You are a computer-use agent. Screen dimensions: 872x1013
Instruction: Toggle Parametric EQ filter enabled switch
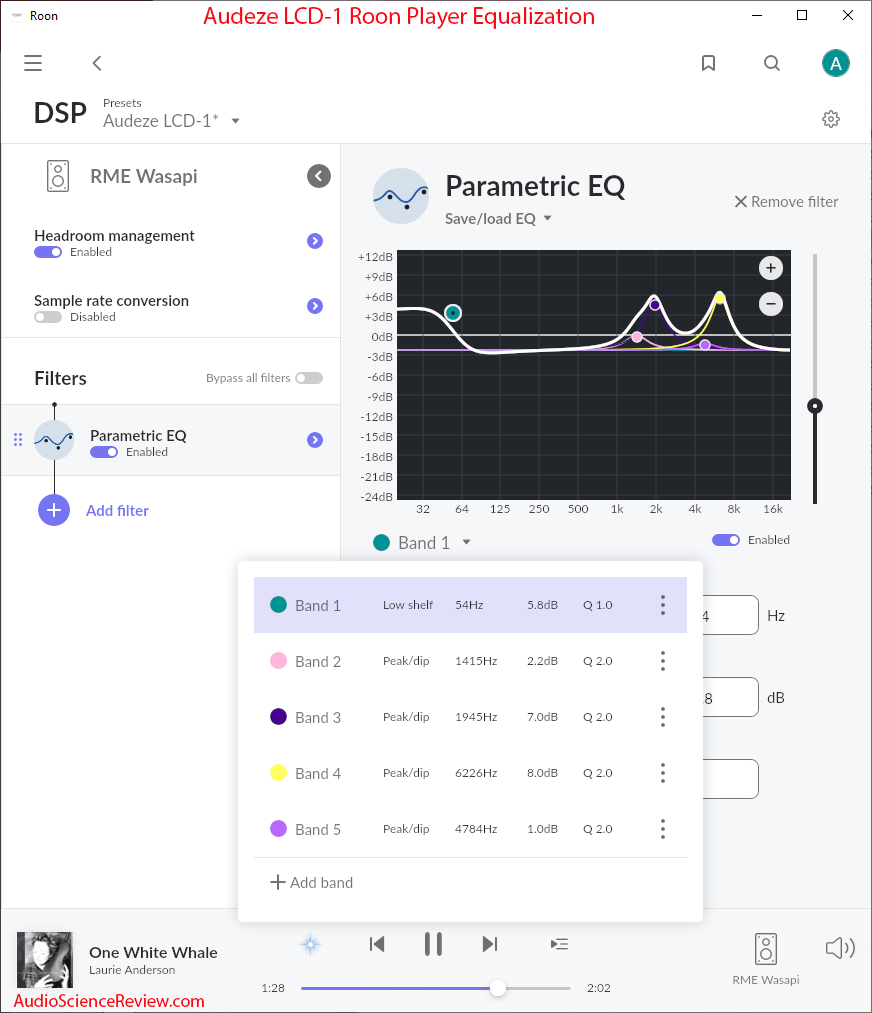pos(104,452)
